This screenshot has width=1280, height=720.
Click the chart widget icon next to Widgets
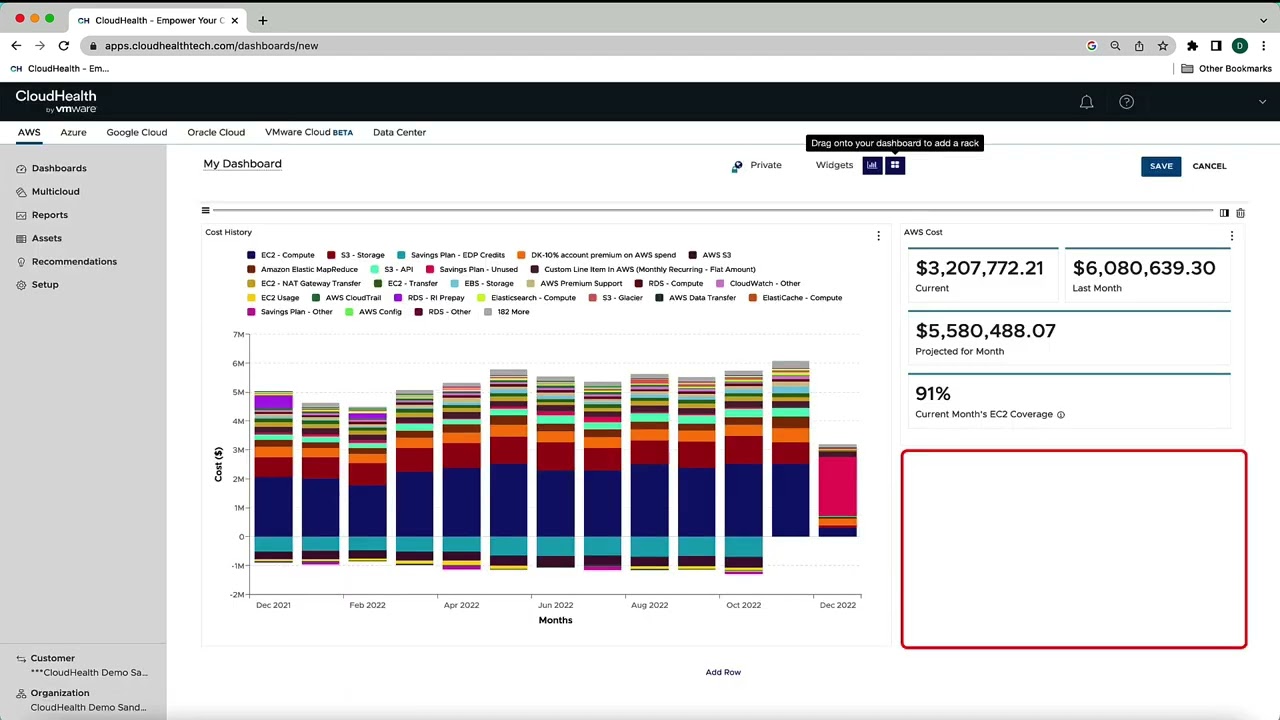coord(872,166)
